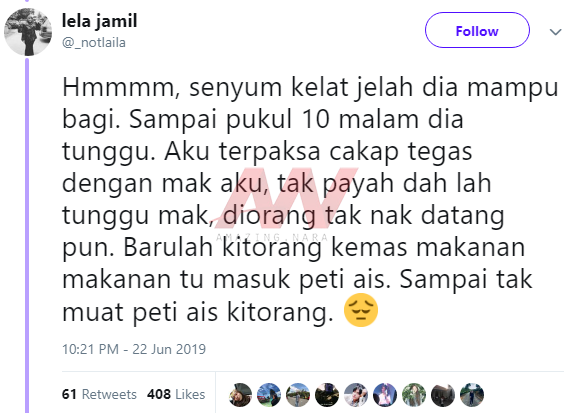Click the first liker avatar
The image size is (568, 413).
point(240,395)
